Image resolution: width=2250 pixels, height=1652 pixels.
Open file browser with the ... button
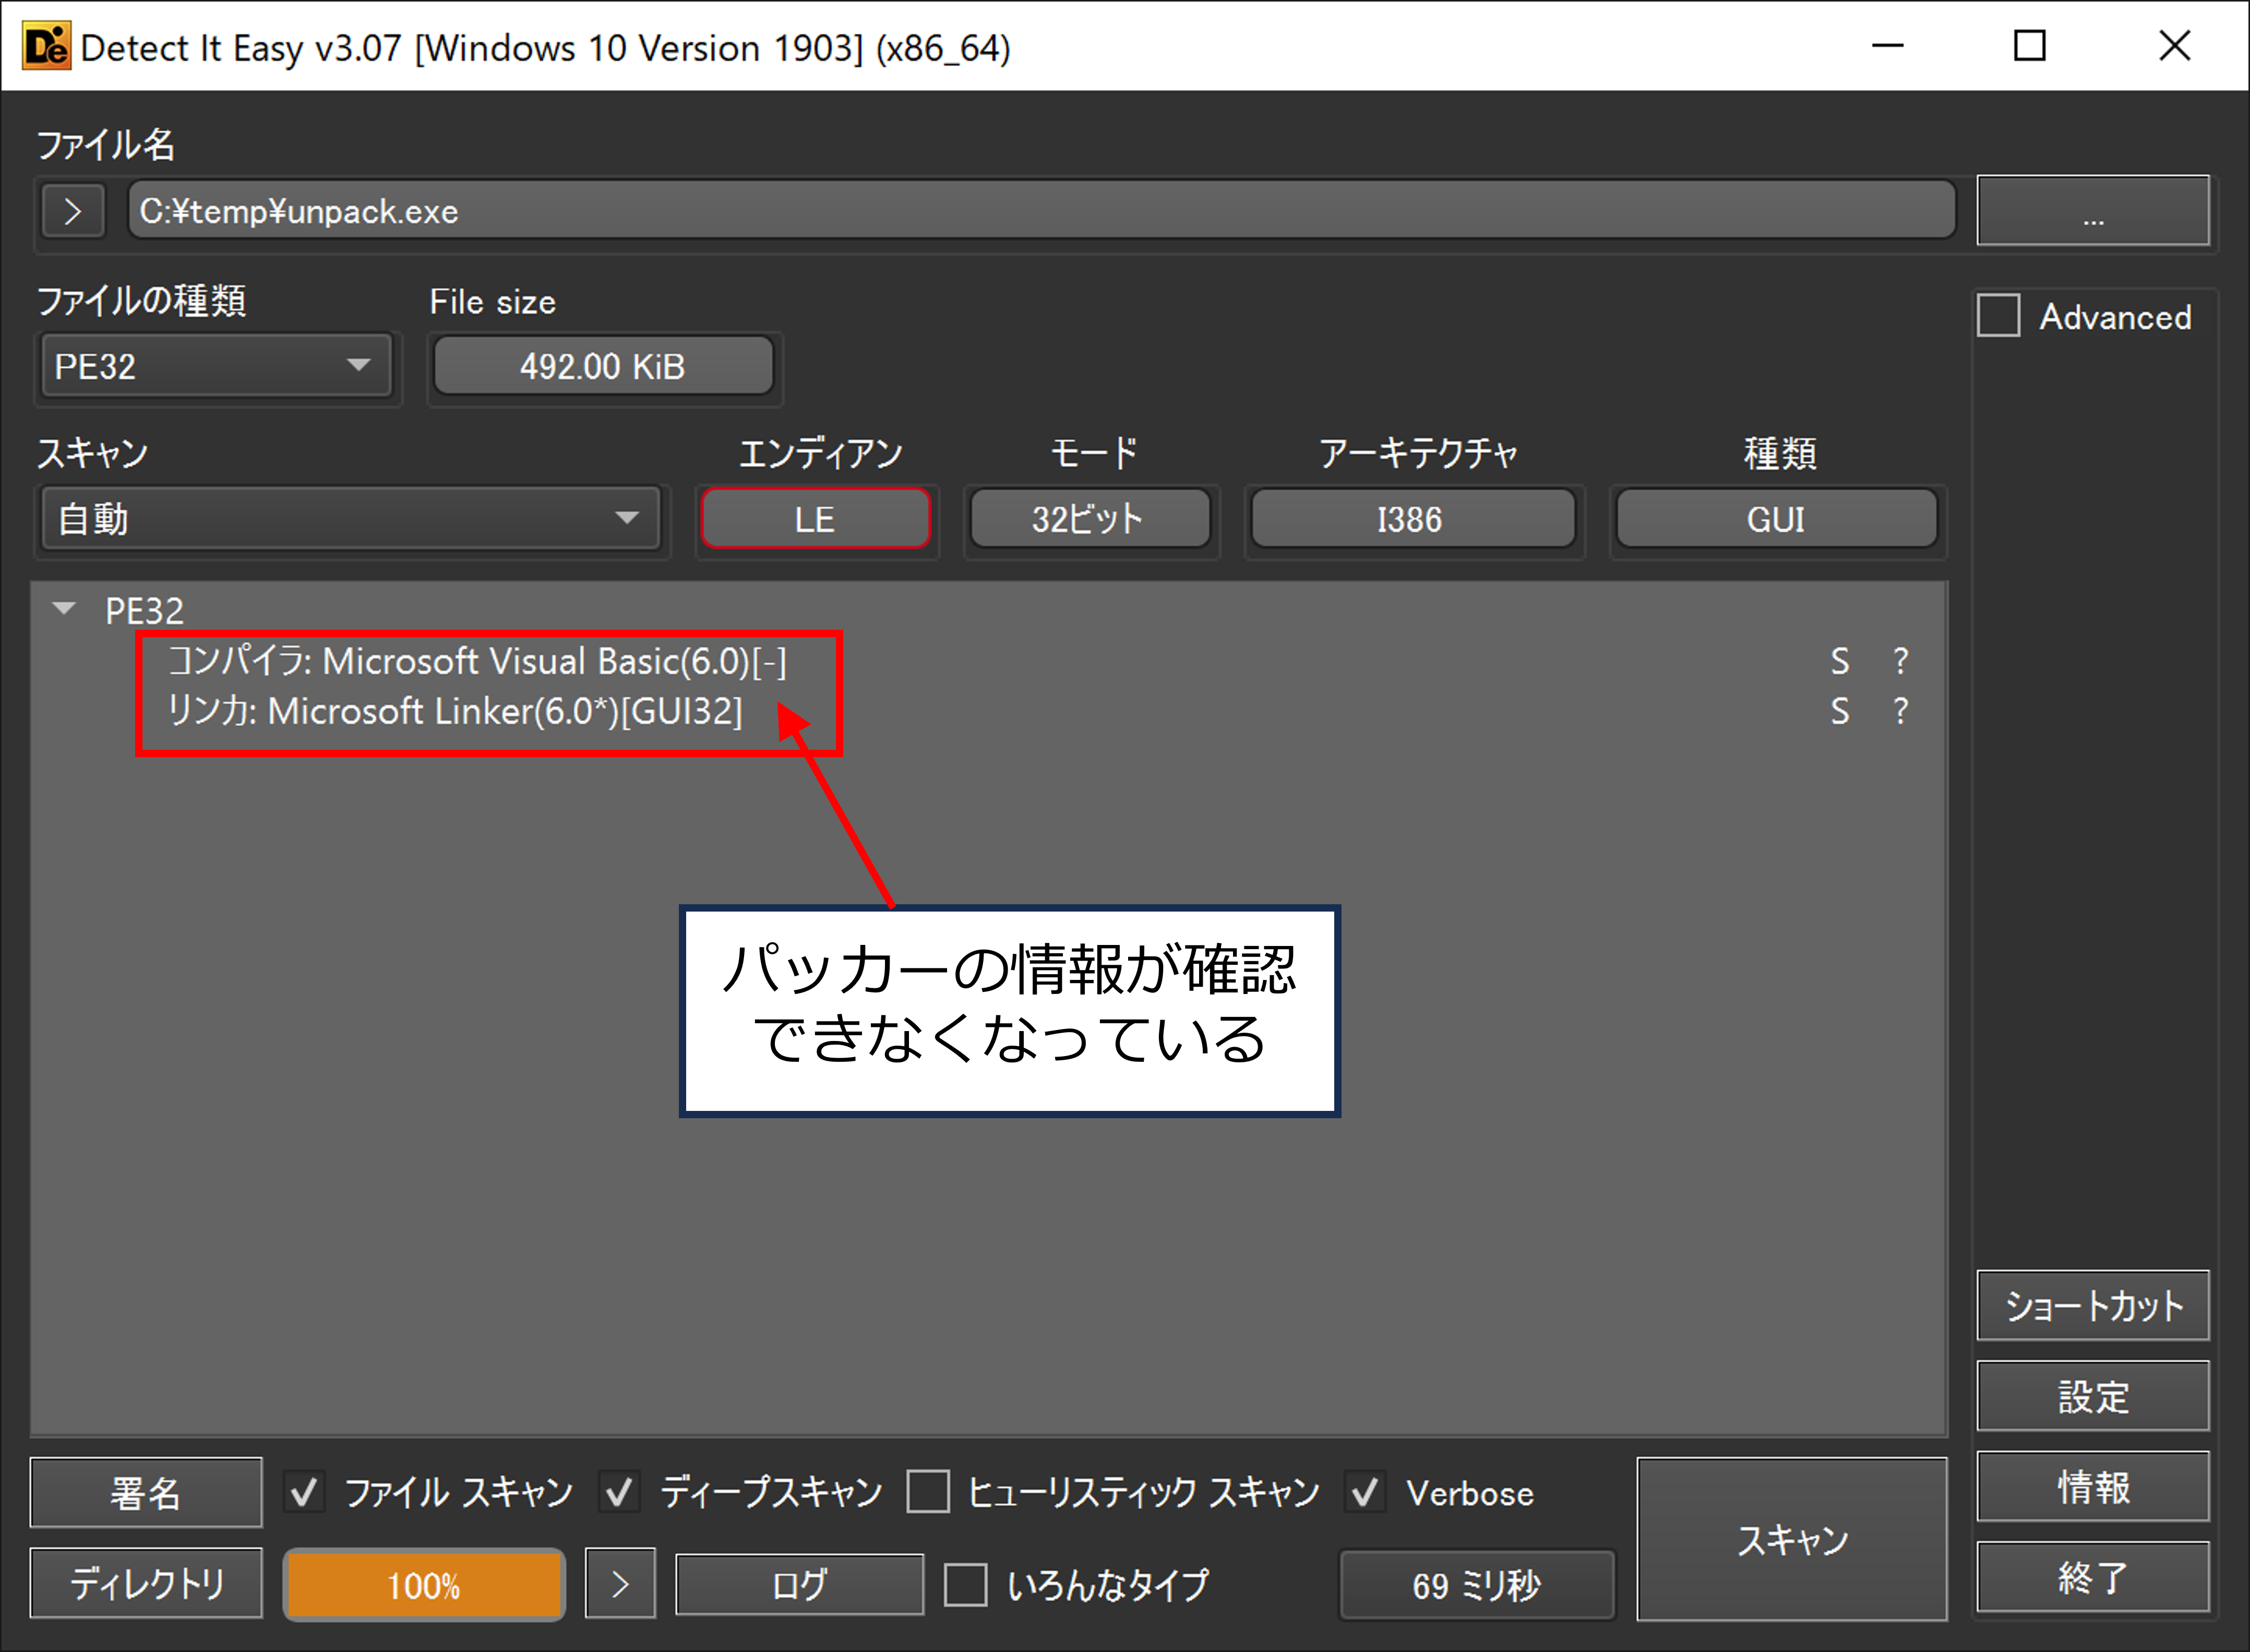point(2092,211)
